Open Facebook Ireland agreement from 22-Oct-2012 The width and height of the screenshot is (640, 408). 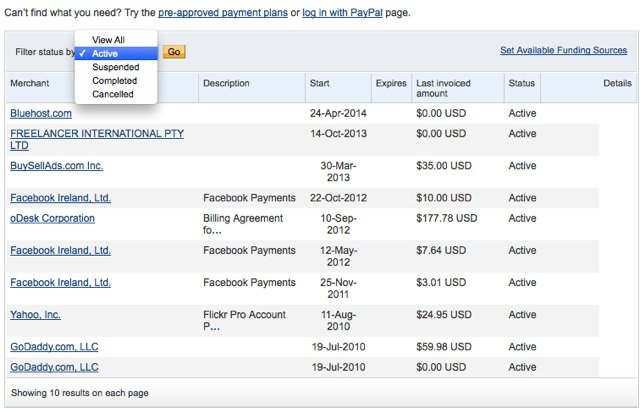pyautogui.click(x=60, y=198)
